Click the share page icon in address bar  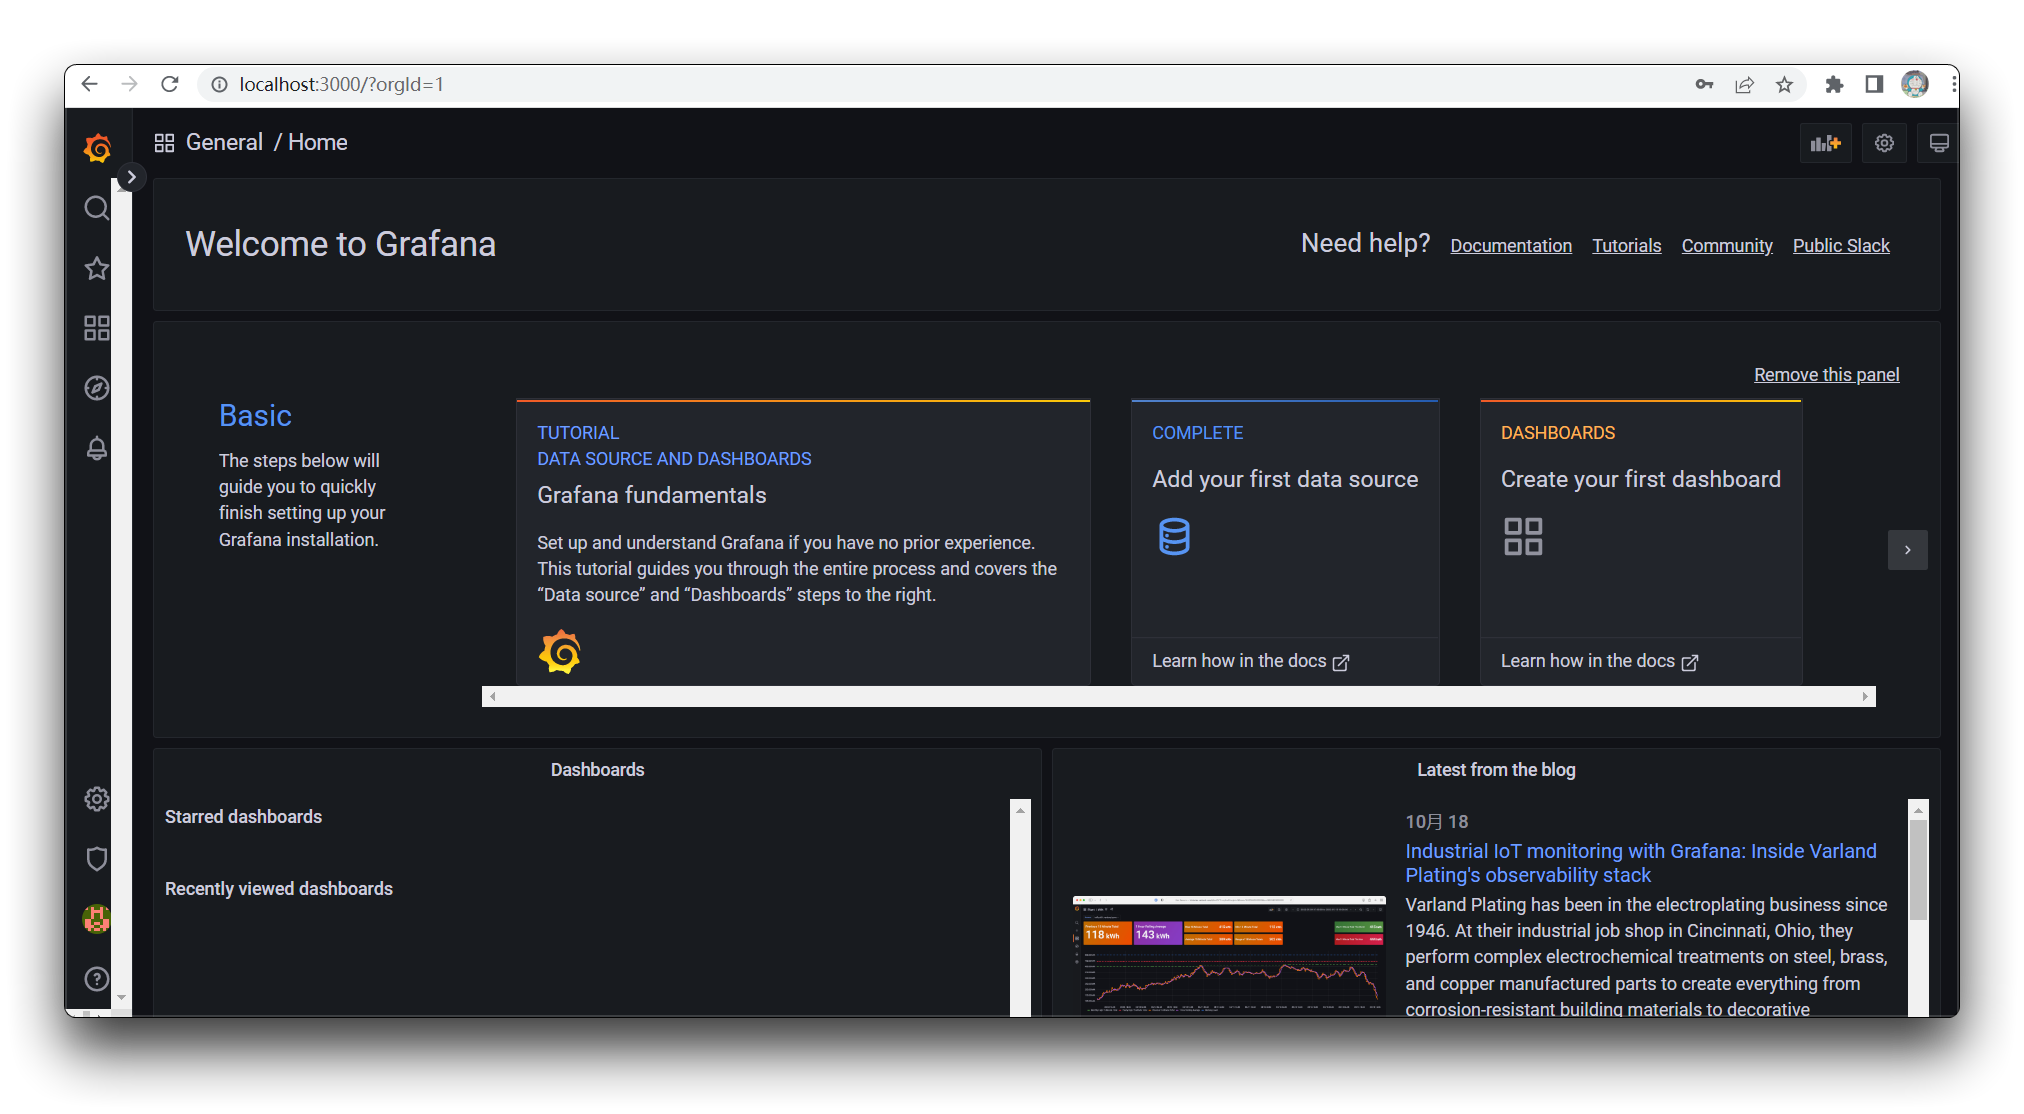coord(1744,85)
